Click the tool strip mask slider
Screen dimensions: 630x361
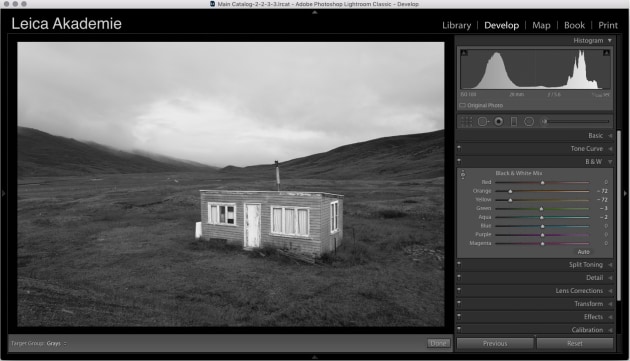[577, 121]
